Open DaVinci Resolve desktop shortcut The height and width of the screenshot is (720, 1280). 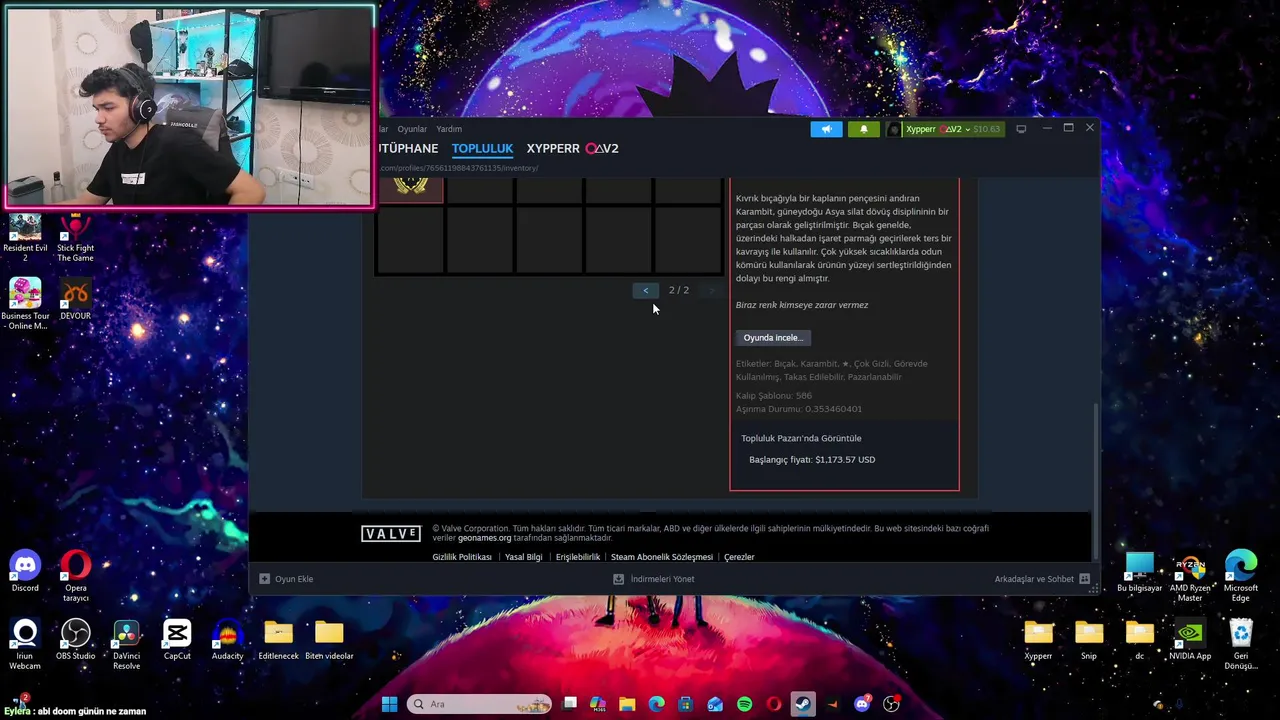126,645
